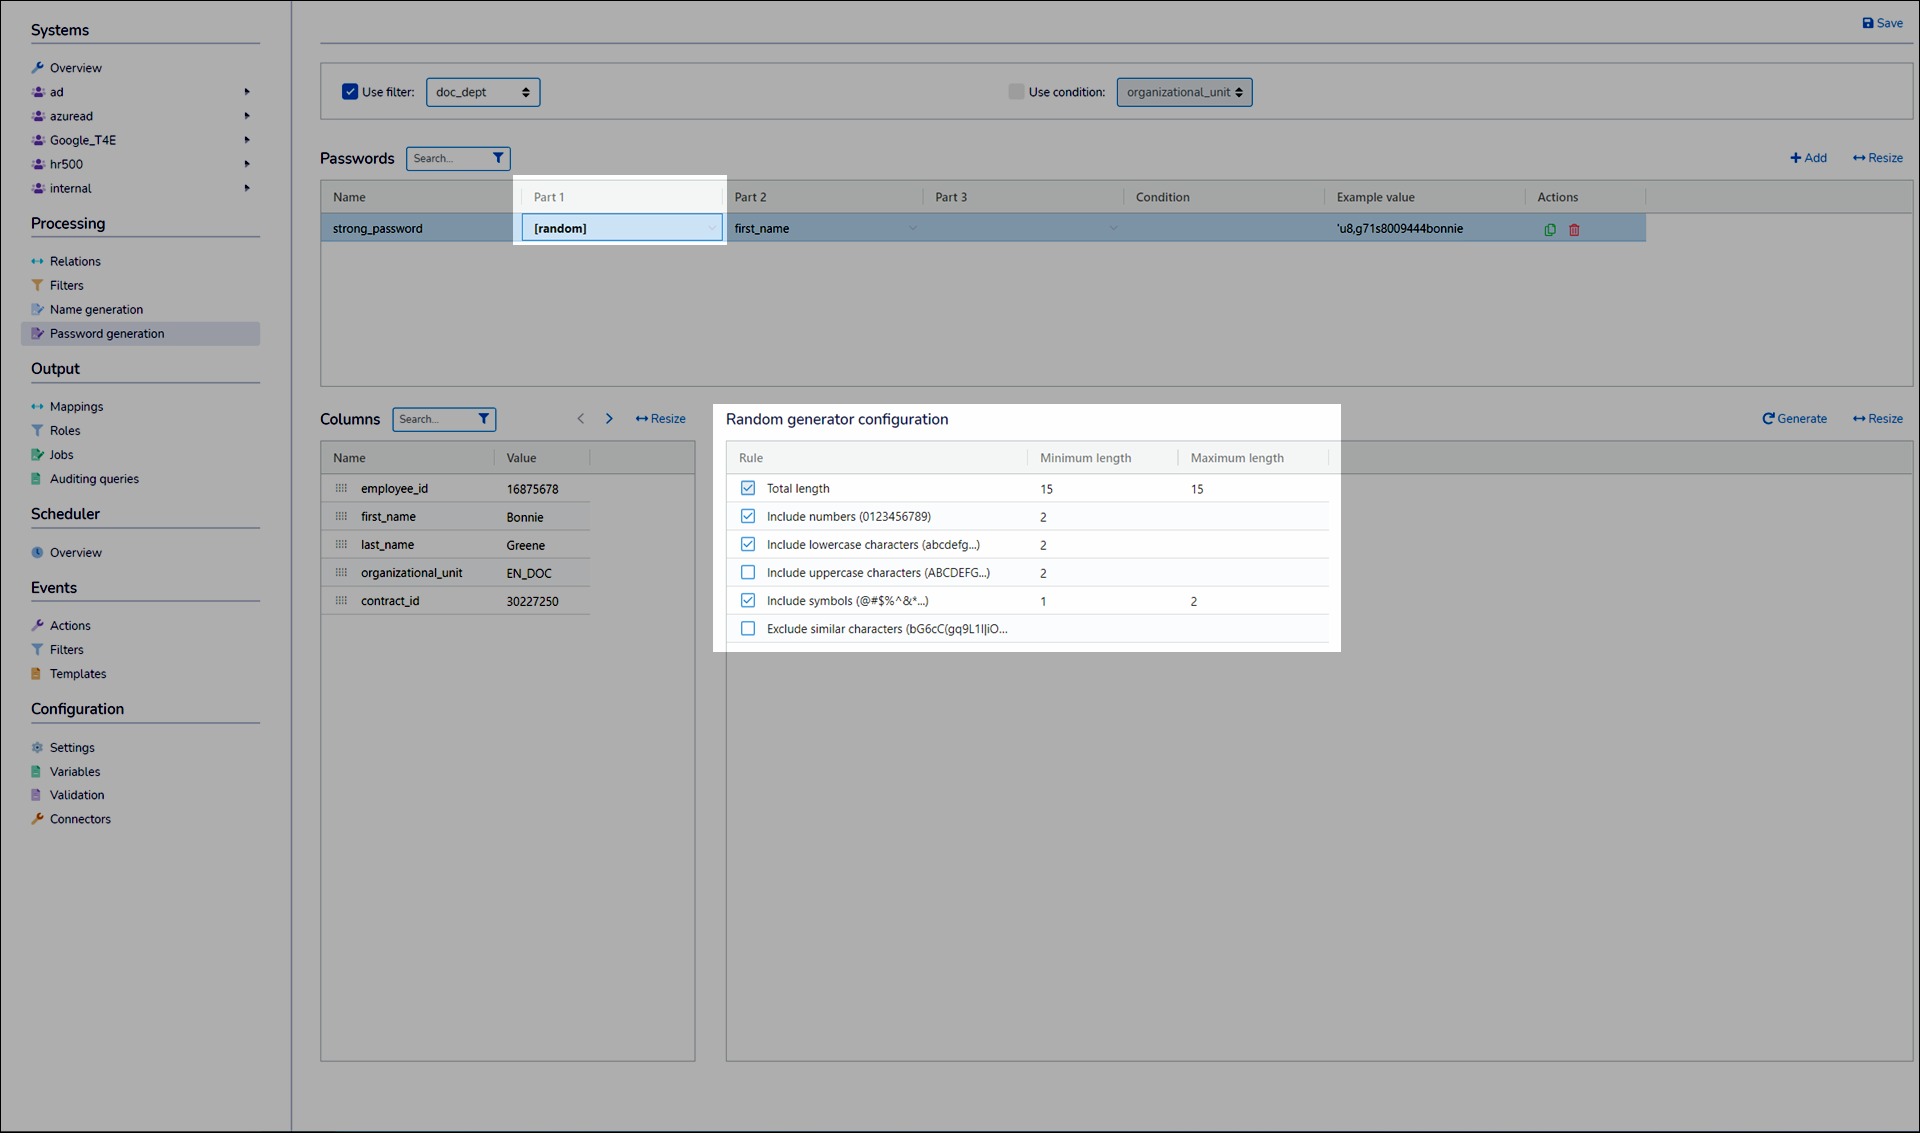The height and width of the screenshot is (1133, 1920).
Task: Go to previous columns page arrow
Action: point(581,419)
